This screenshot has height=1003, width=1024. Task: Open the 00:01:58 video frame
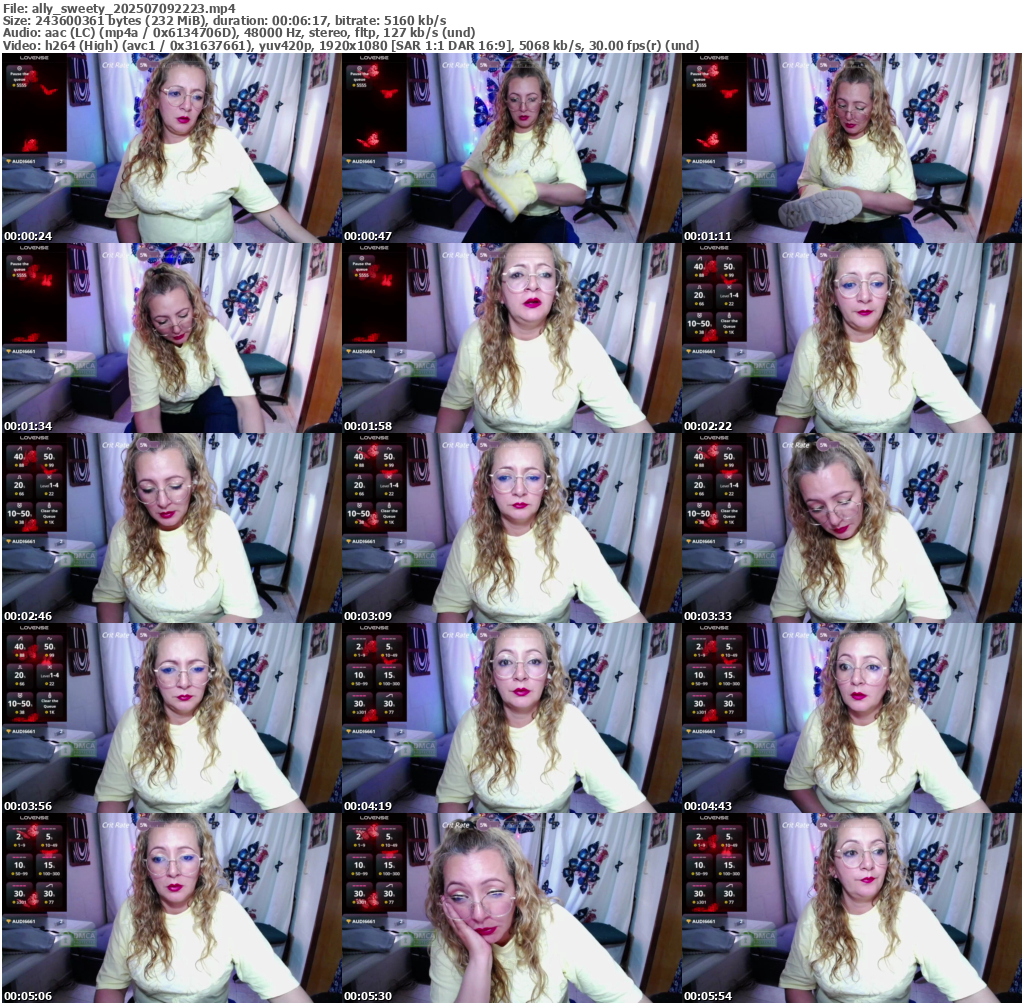coord(511,338)
